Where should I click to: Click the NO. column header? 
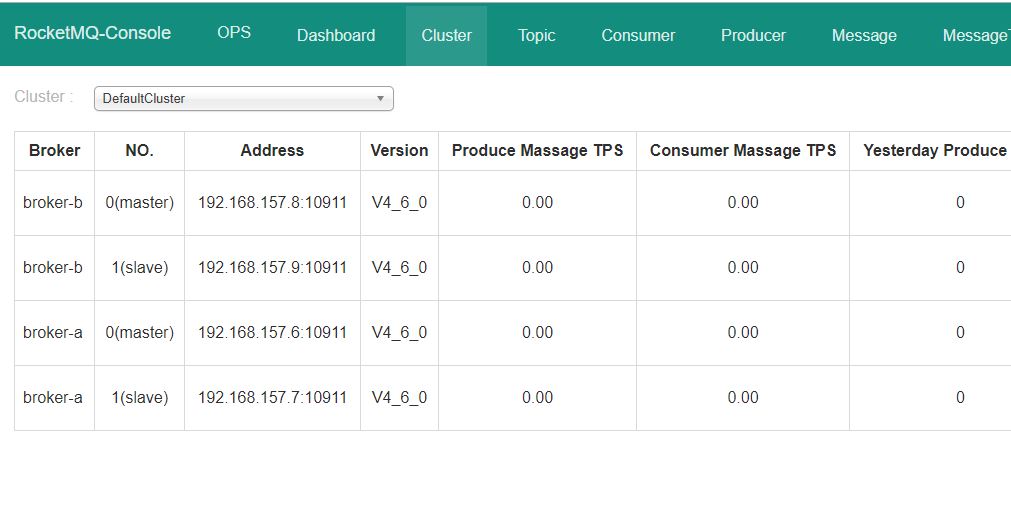139,151
